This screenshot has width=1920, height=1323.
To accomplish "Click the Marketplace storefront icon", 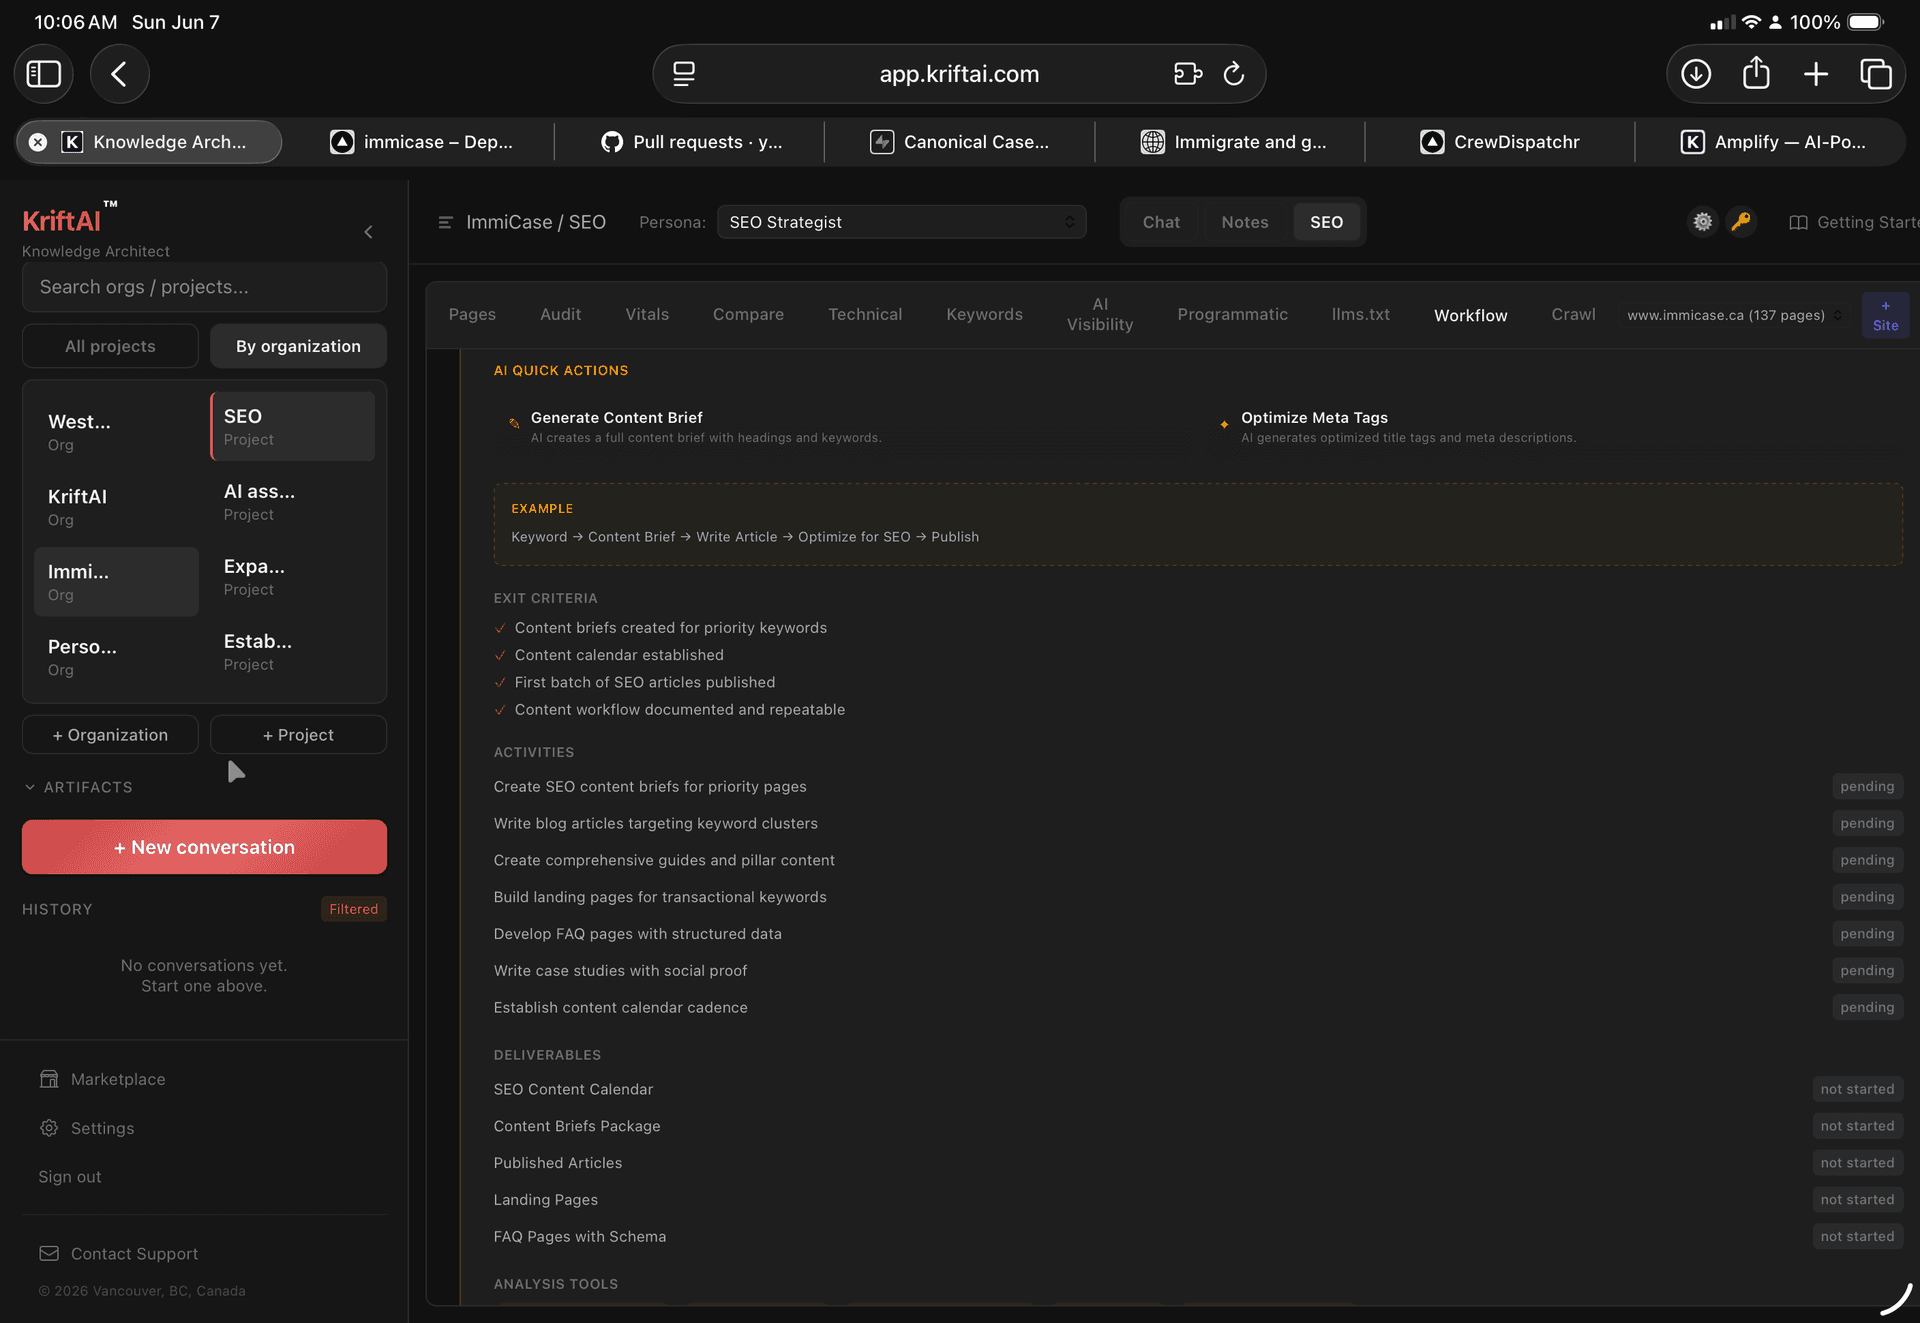I will coord(49,1079).
